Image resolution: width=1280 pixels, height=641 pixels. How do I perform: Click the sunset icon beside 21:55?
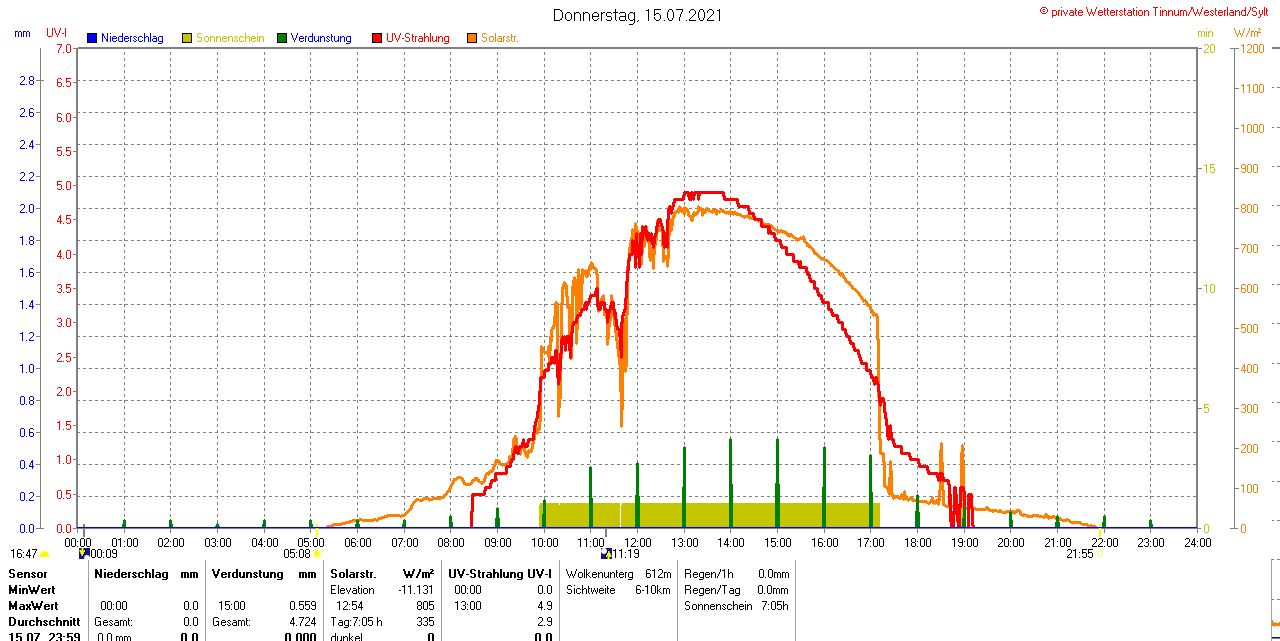click(x=1100, y=554)
